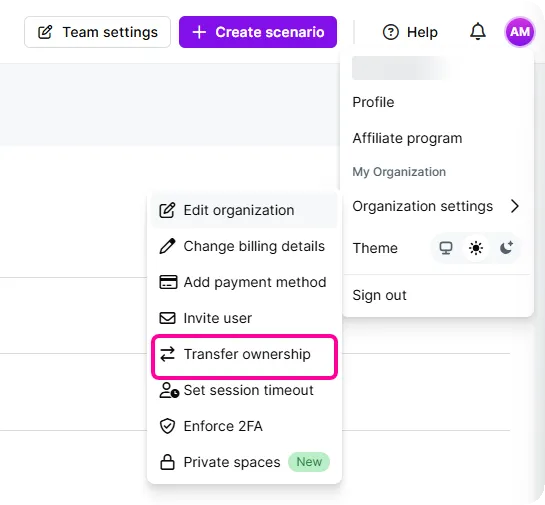Click the credit card icon for payment method

168,282
